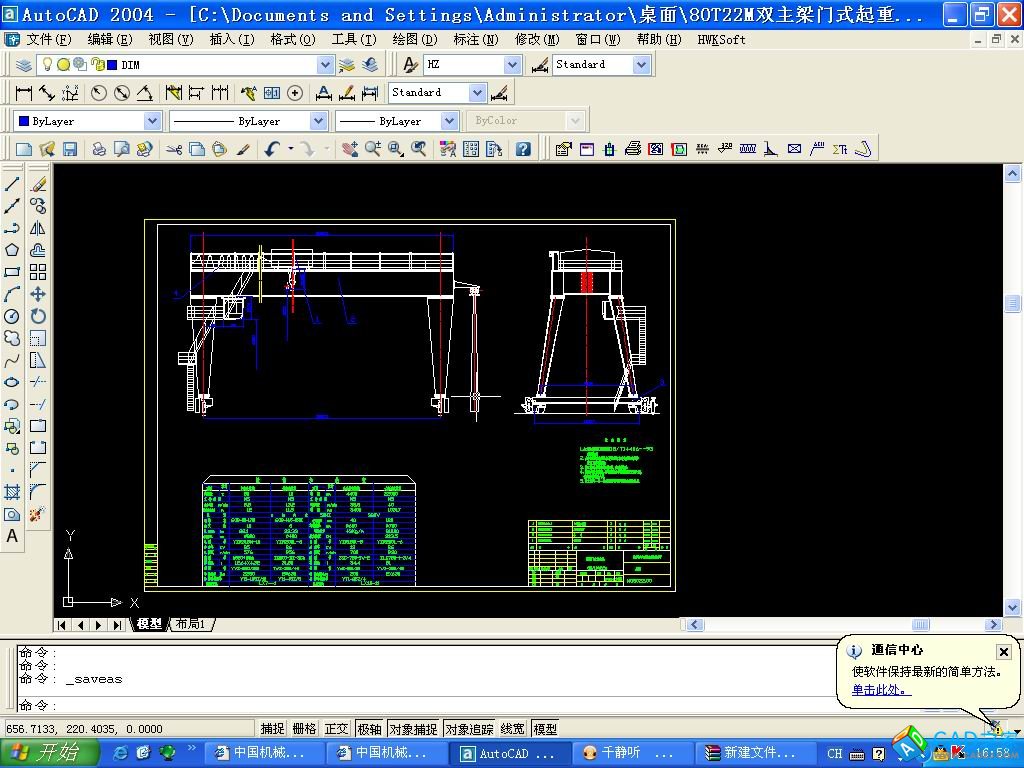This screenshot has height=768, width=1024.
Task: Switch to the 布局1 layout tab
Action: click(190, 624)
